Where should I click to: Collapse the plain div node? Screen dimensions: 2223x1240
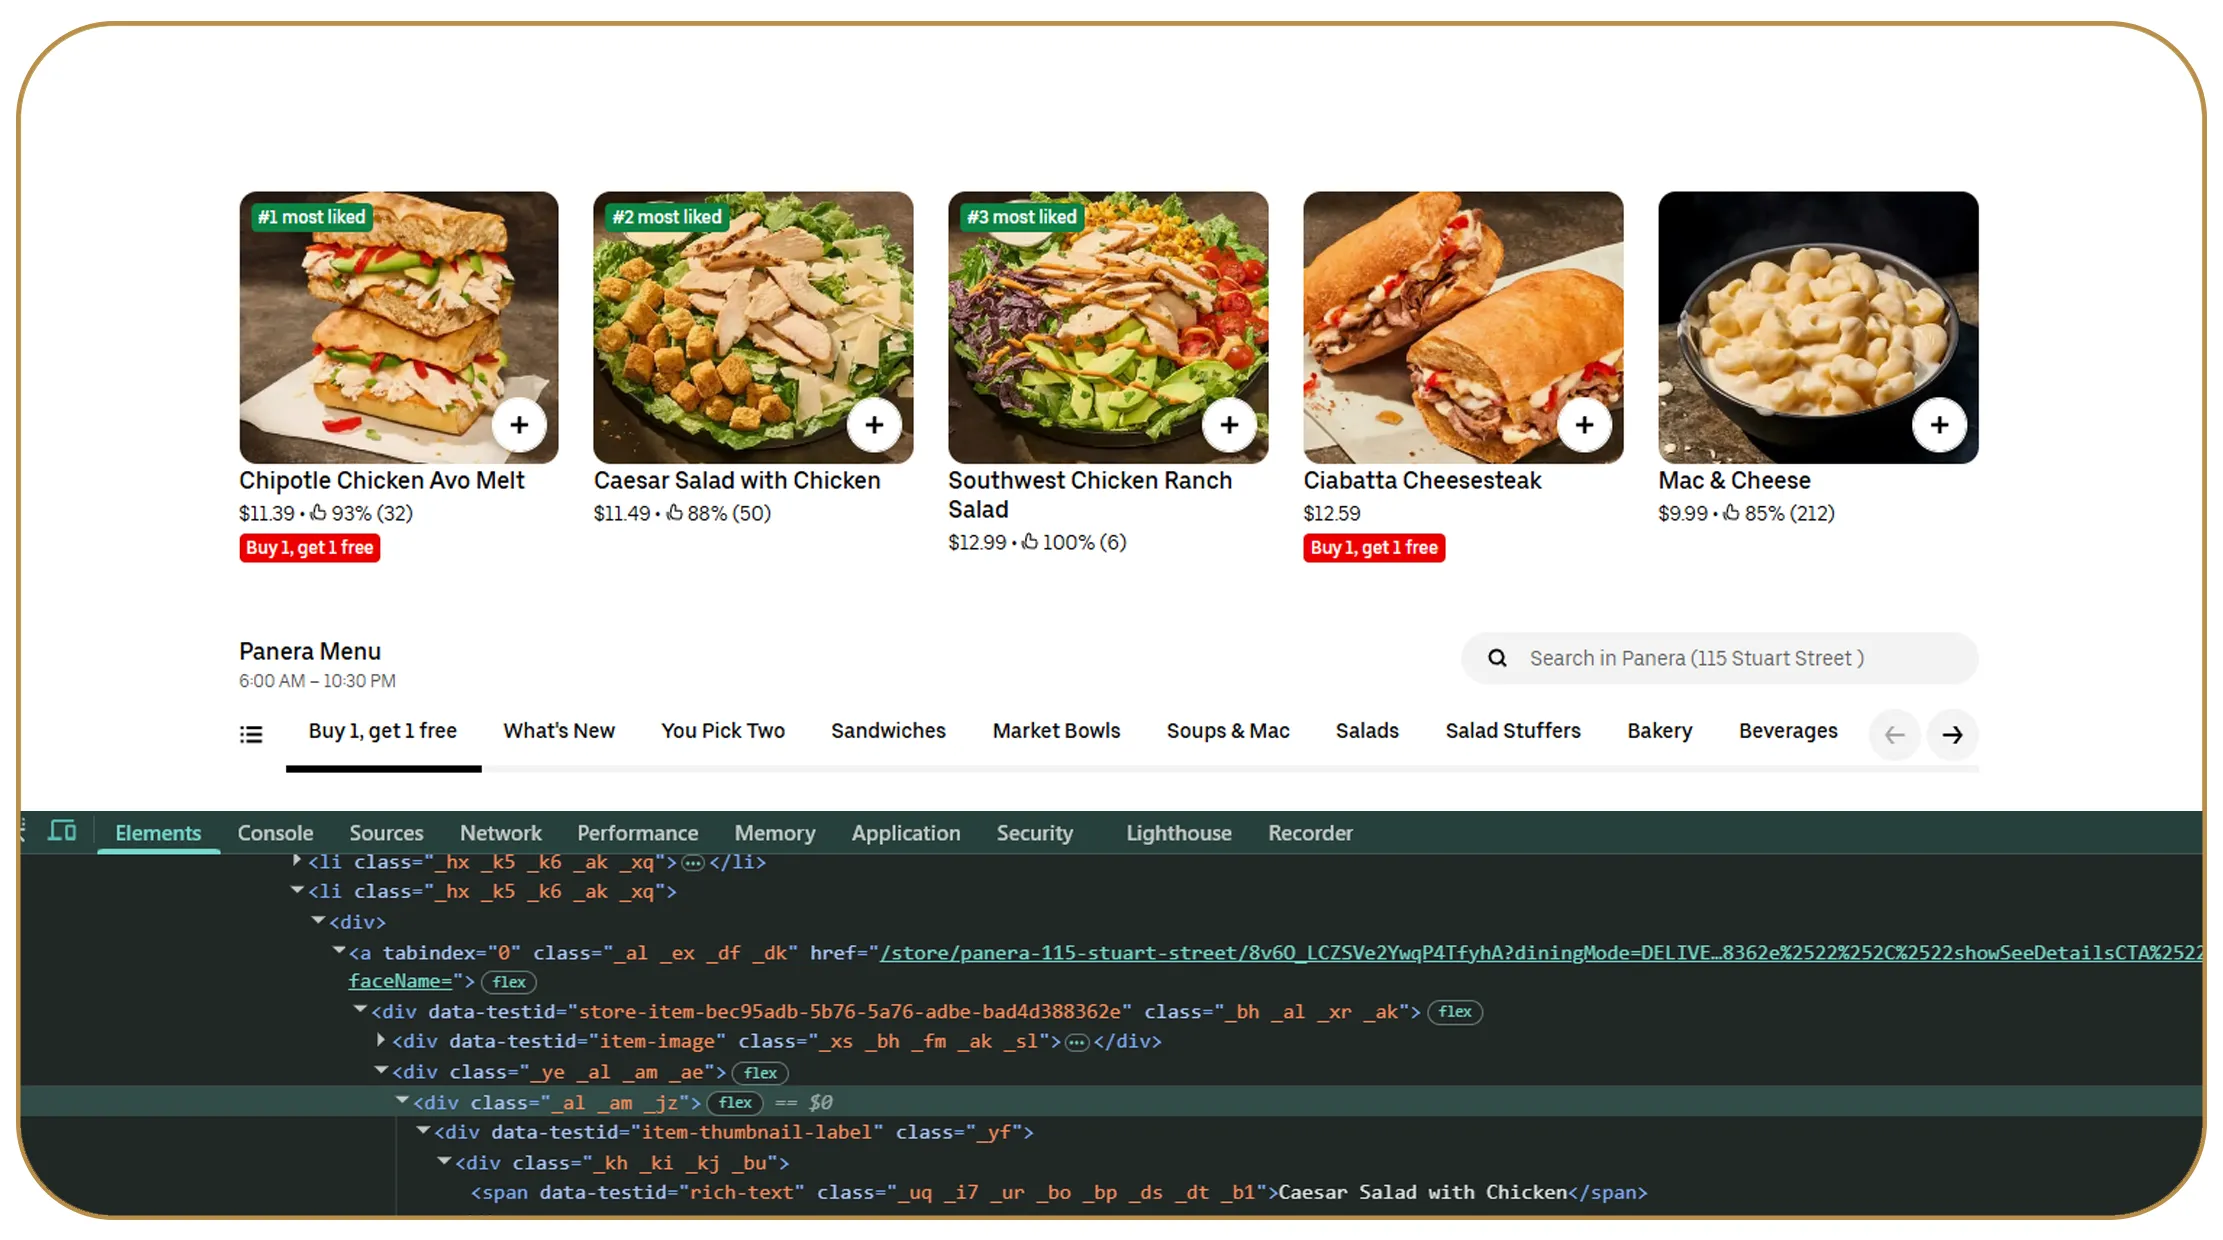(318, 920)
